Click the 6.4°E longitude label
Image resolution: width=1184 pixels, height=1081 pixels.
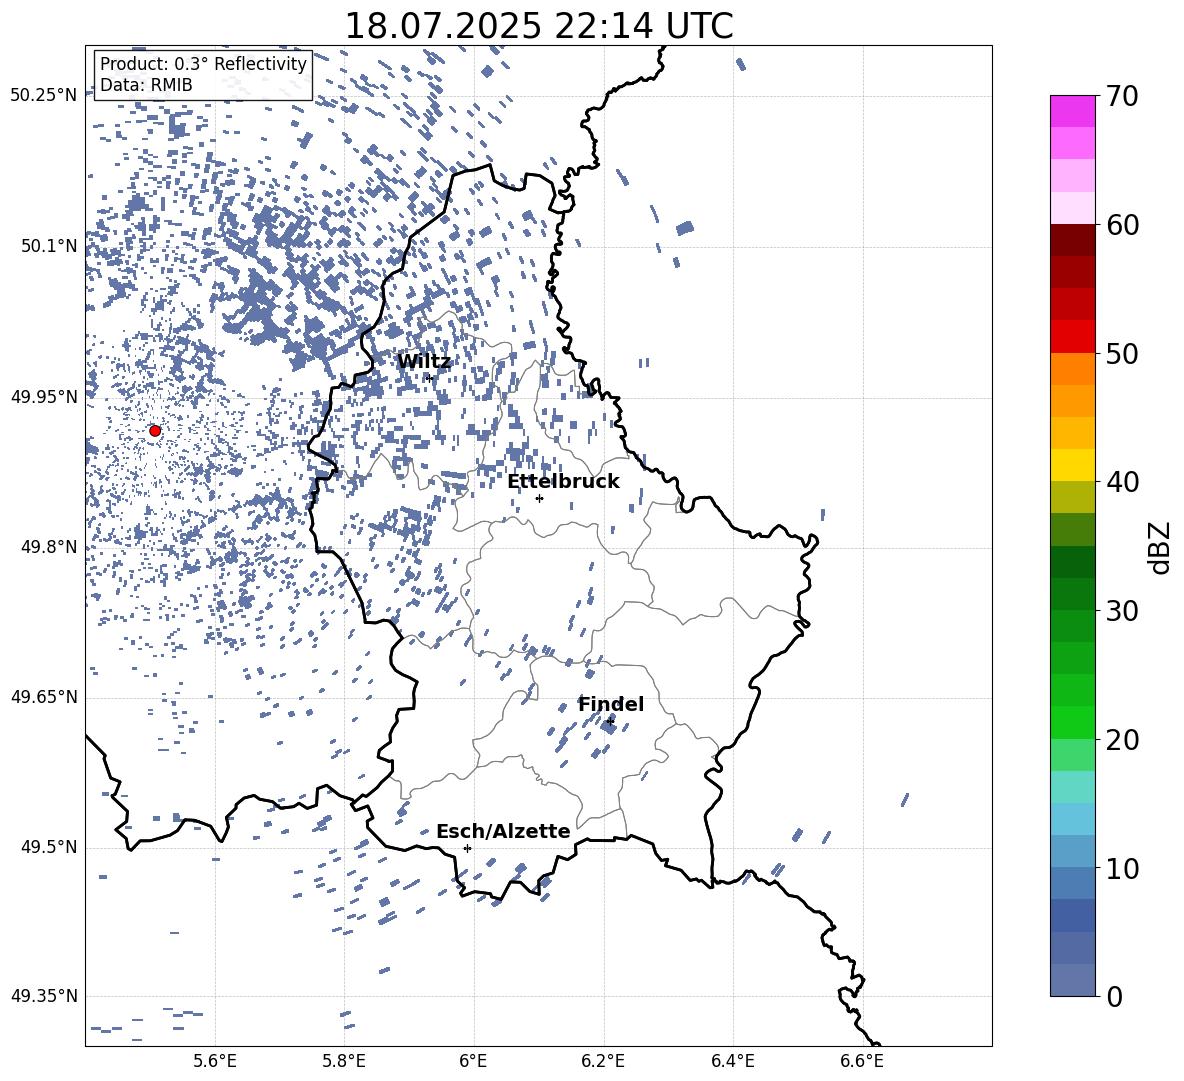732,1061
